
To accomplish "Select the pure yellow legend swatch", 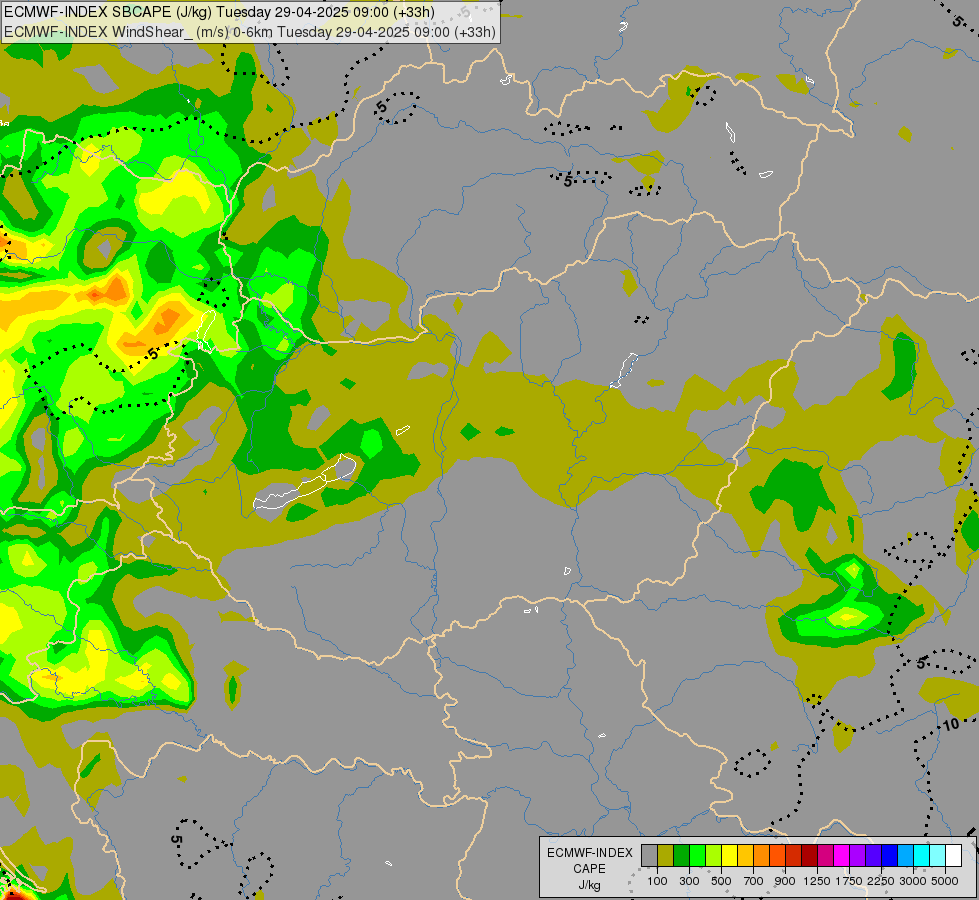I will (729, 856).
